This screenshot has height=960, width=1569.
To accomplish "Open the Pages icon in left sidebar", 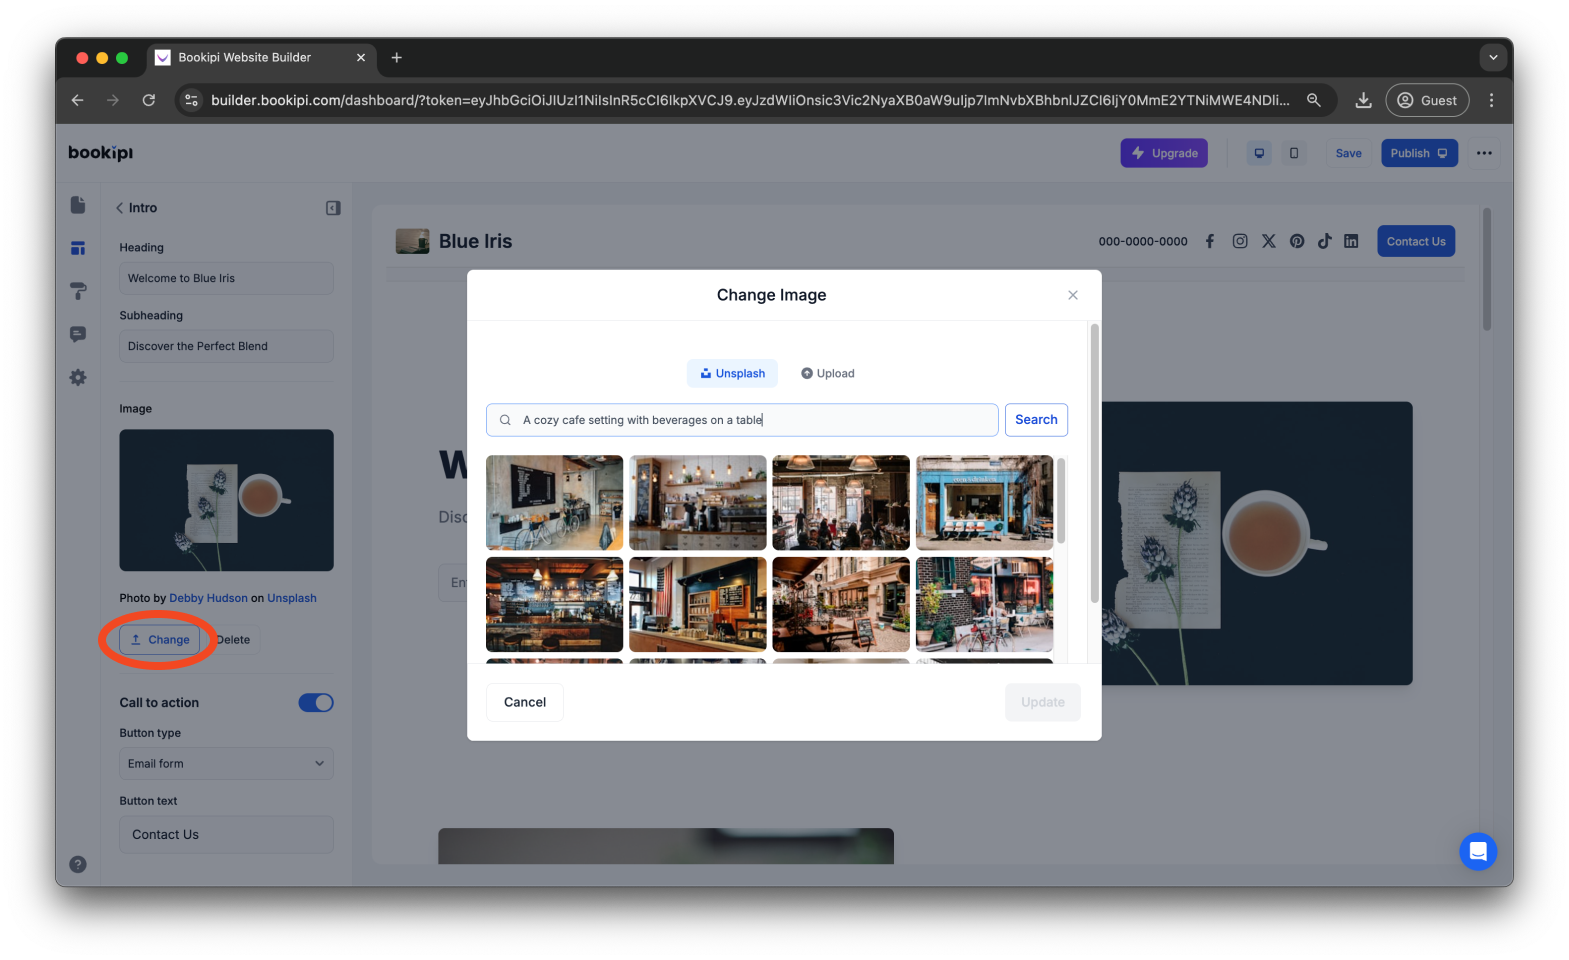I will 78,205.
